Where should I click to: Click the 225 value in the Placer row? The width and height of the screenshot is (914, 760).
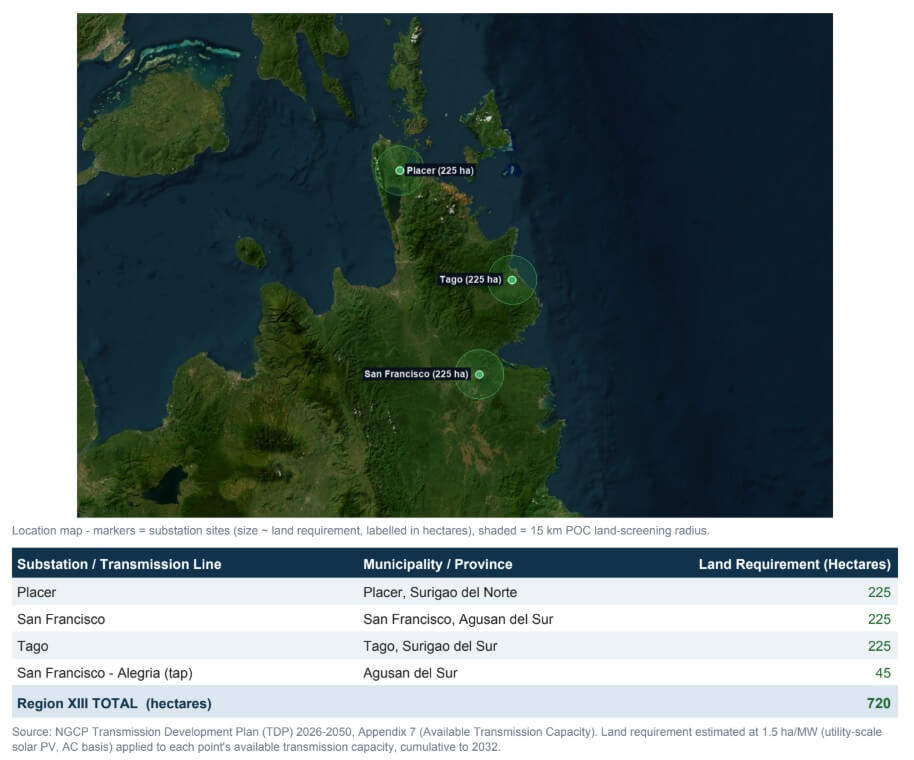879,592
